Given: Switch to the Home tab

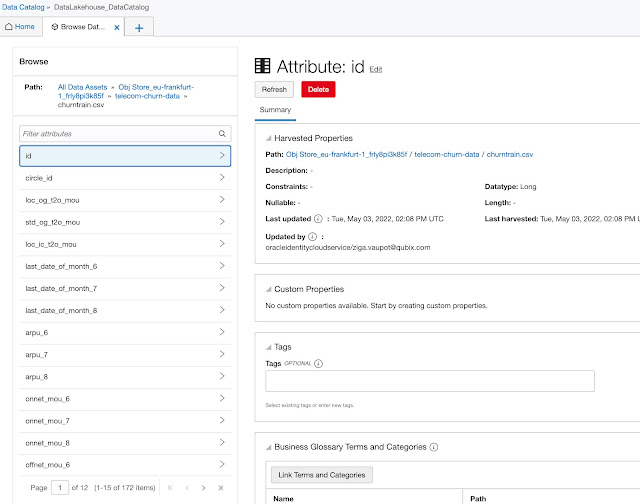Looking at the screenshot, I should click(20, 27).
